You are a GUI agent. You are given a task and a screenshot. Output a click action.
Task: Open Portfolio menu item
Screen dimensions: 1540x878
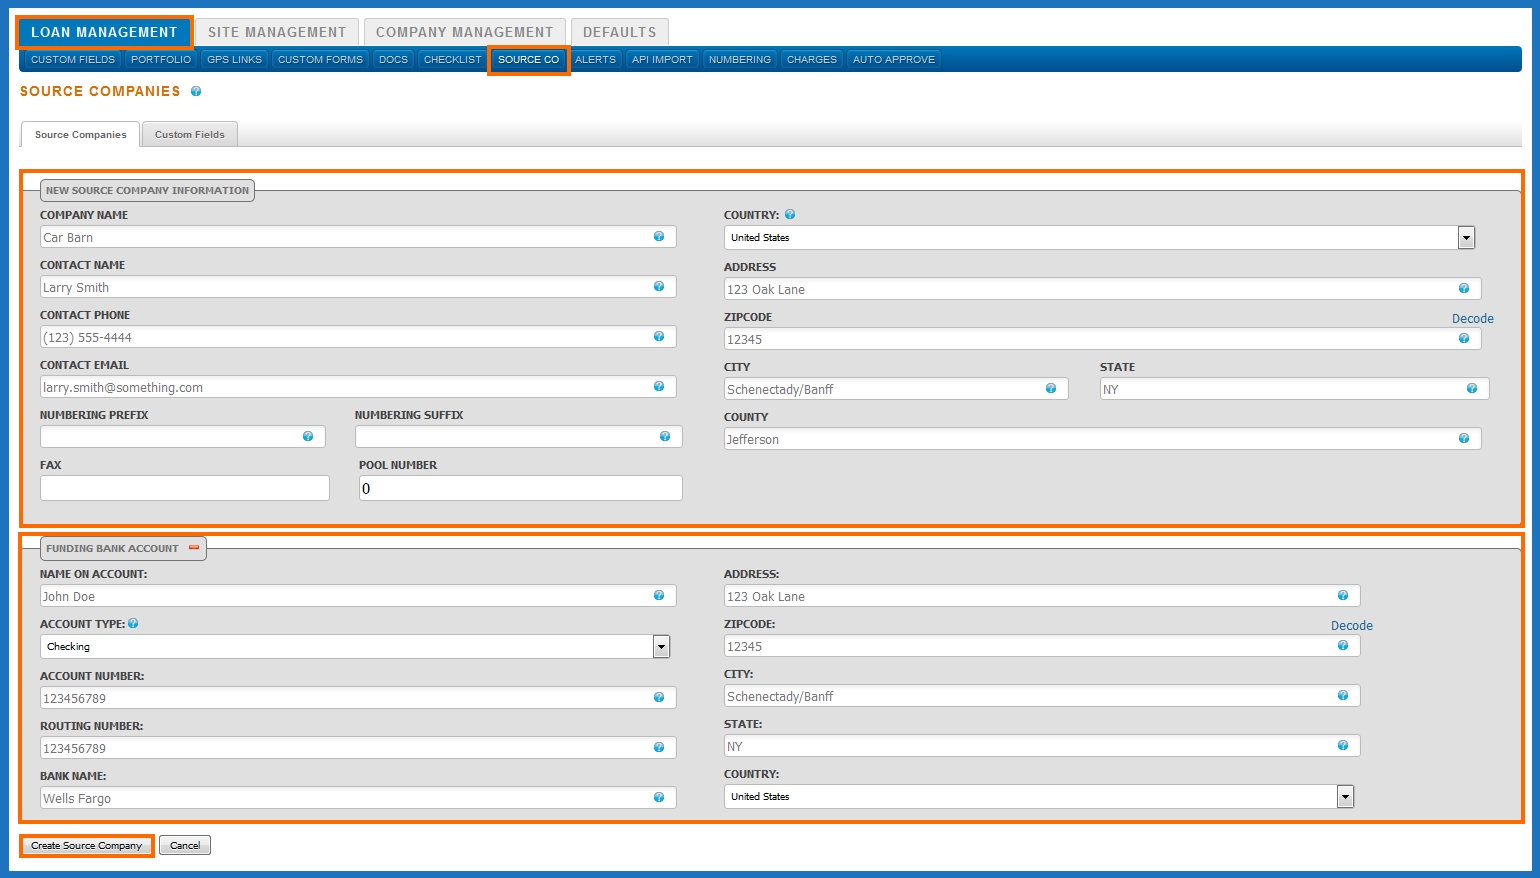(x=161, y=60)
